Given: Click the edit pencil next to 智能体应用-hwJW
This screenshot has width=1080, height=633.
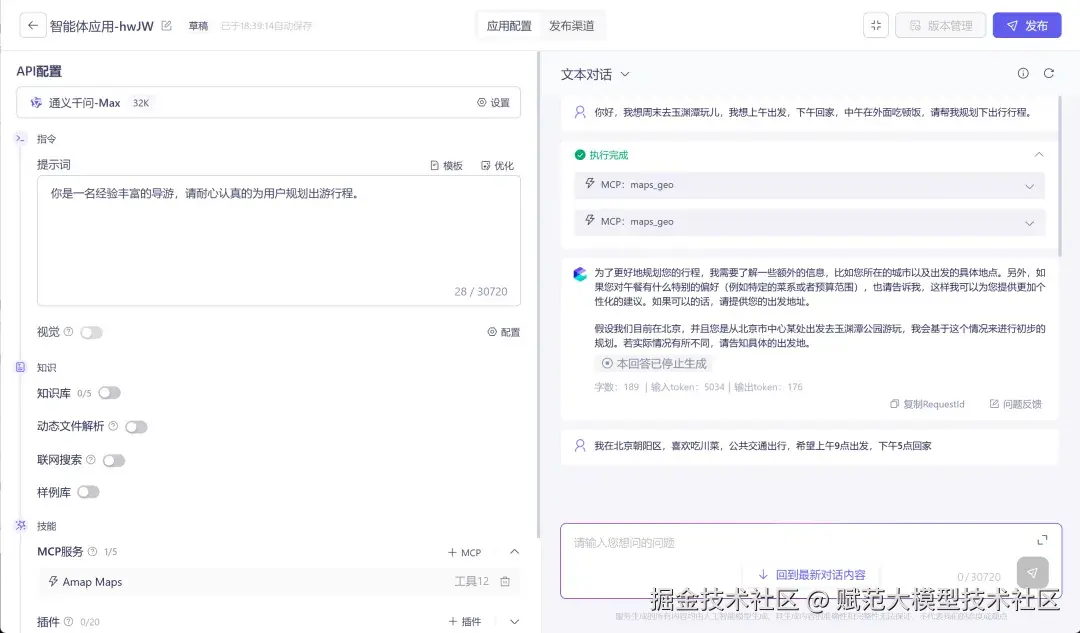Looking at the screenshot, I should [x=165, y=25].
